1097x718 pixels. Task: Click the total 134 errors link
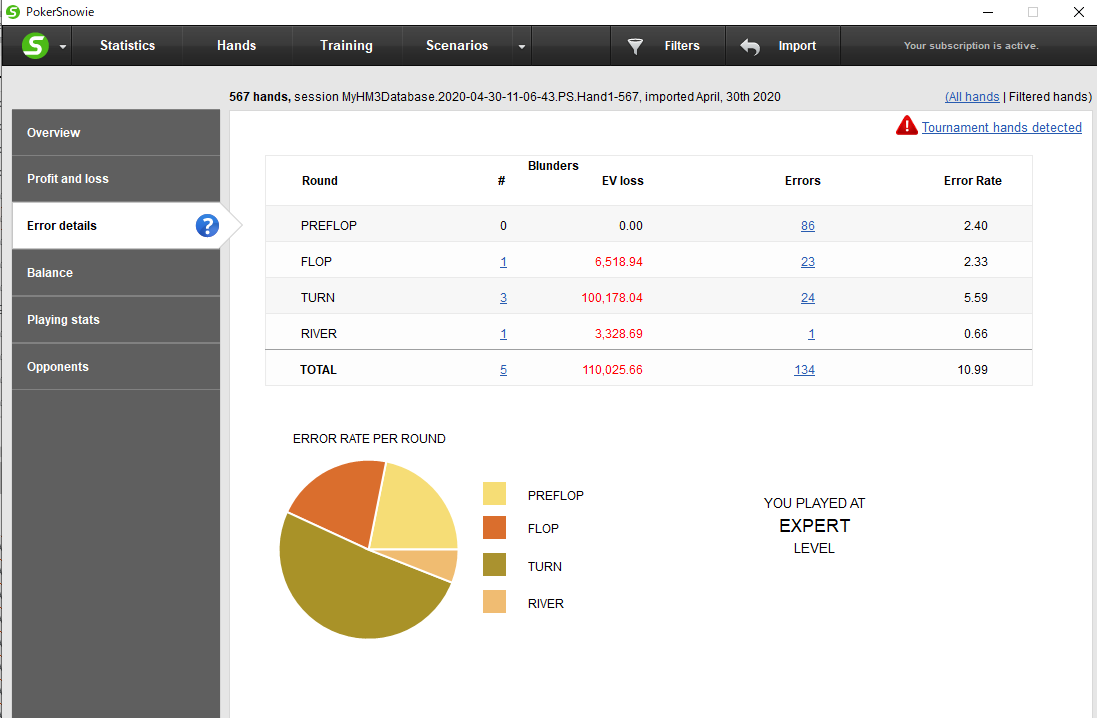[805, 370]
